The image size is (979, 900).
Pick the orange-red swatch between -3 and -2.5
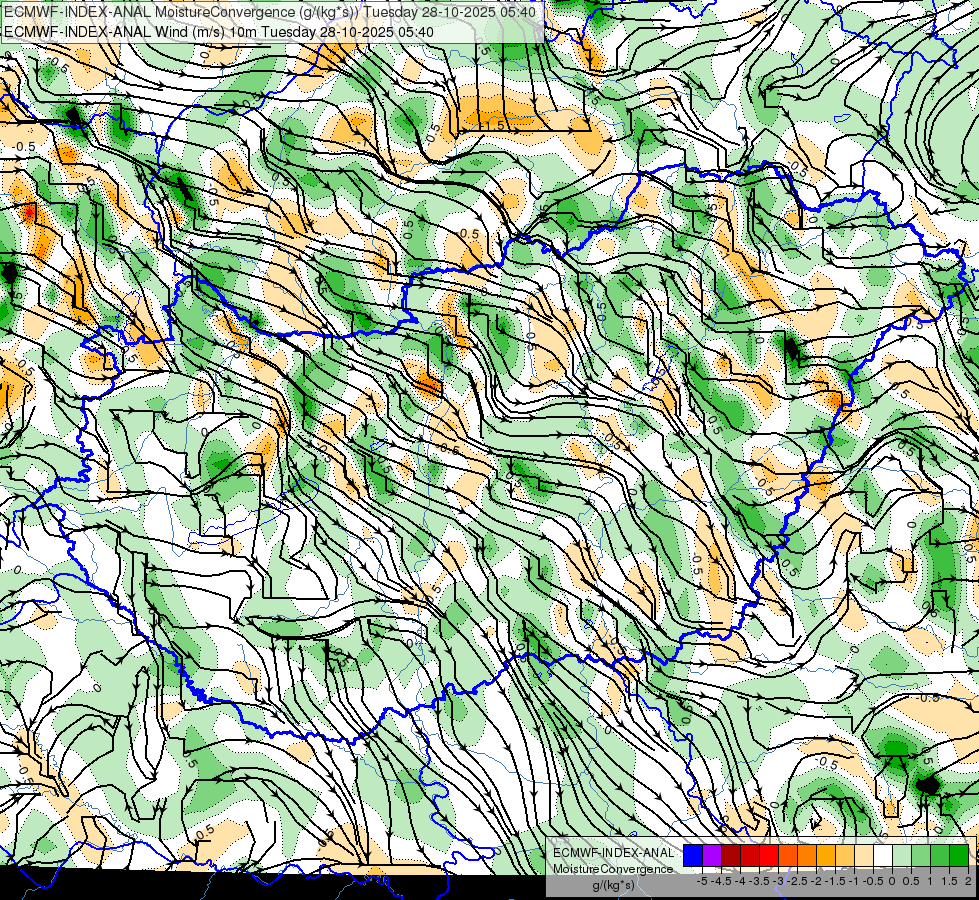[788, 855]
